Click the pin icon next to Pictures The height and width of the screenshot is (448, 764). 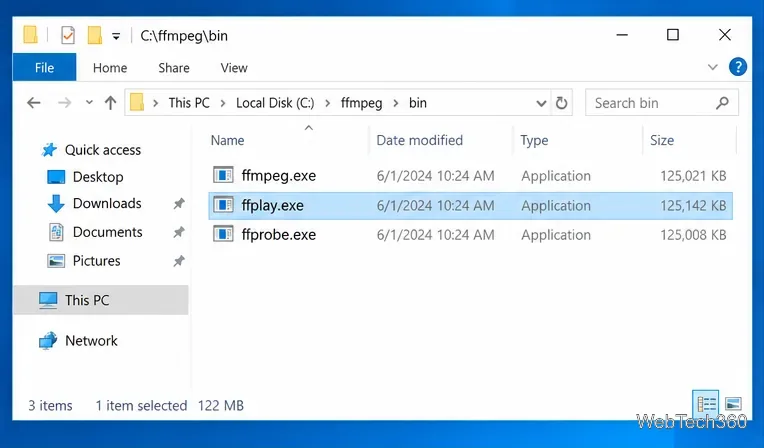(x=179, y=261)
